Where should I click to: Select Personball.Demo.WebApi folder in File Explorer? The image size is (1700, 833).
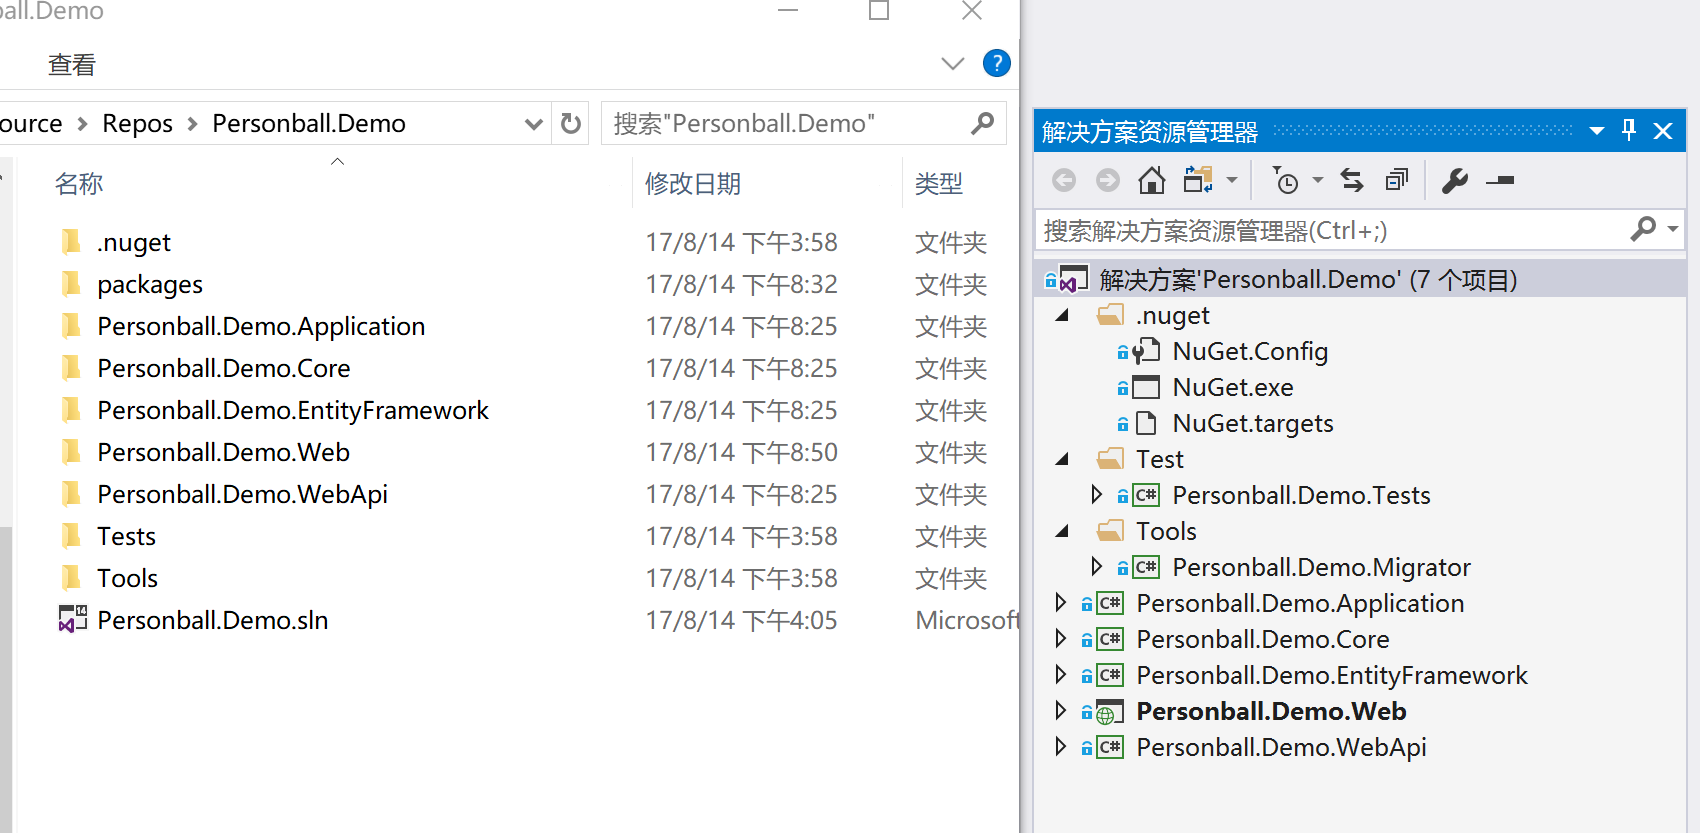(242, 495)
